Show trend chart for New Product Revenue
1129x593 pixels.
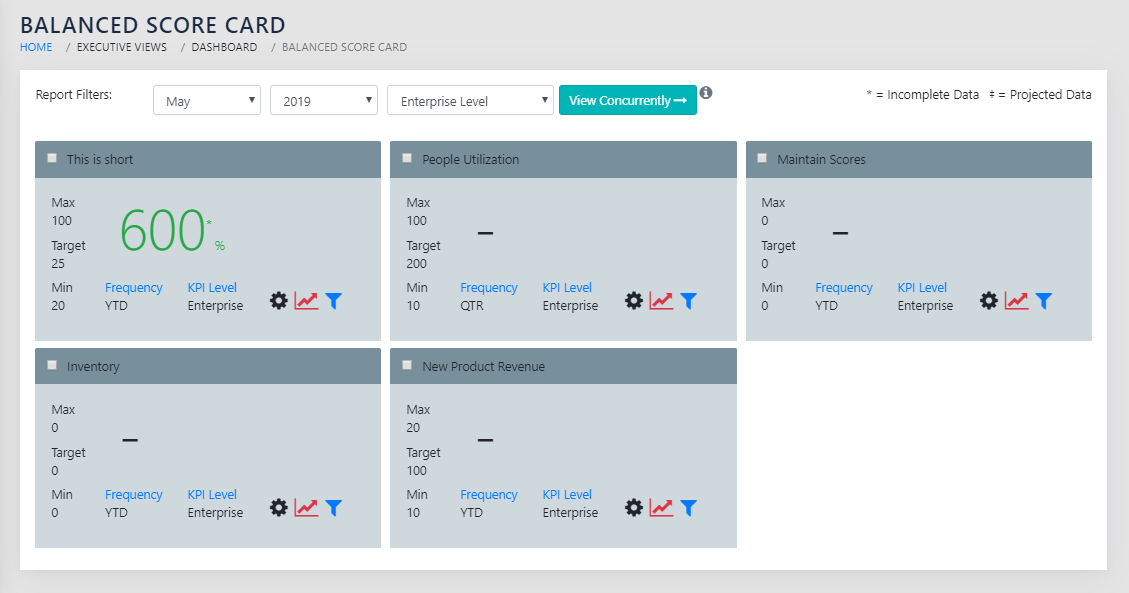coord(661,508)
